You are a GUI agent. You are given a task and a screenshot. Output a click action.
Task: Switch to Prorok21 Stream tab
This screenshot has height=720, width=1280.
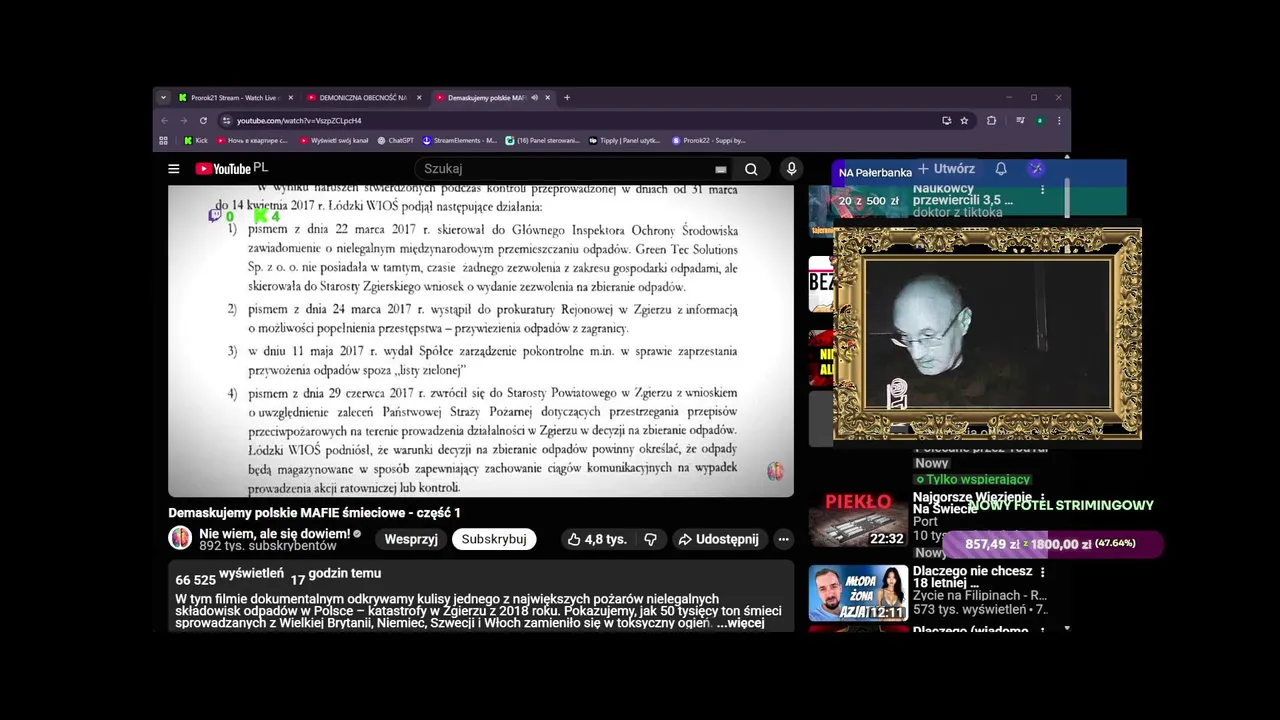coord(234,98)
